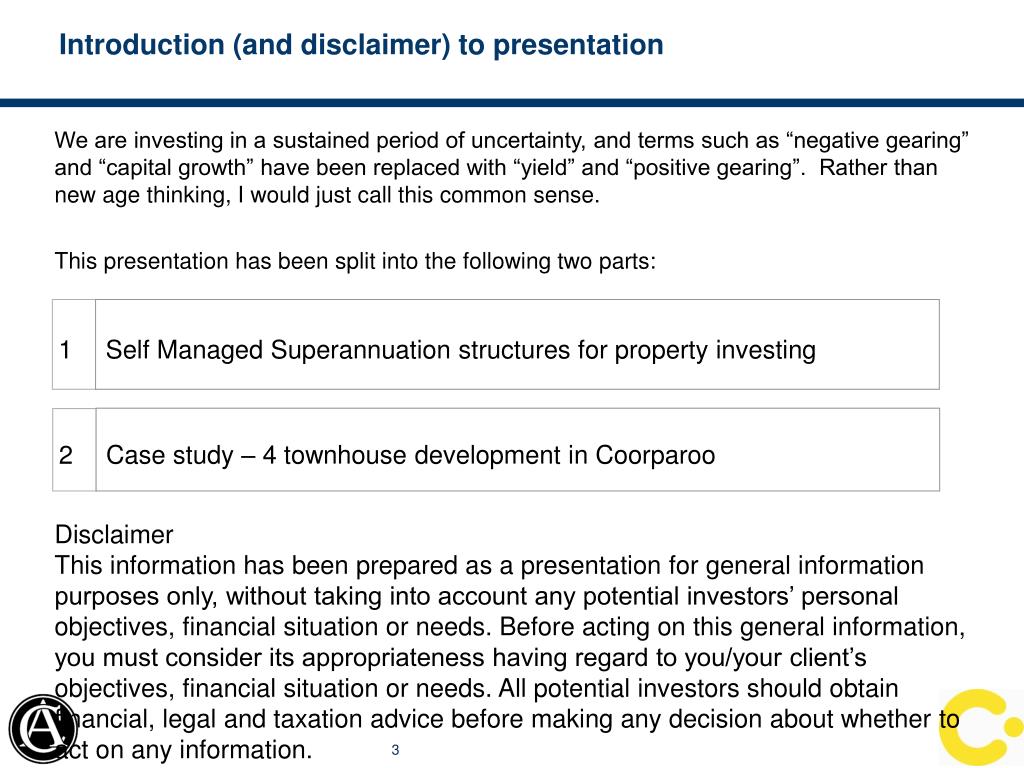Click the word 'Coorparoo' in row 2
1024x768 pixels.
pos(655,455)
